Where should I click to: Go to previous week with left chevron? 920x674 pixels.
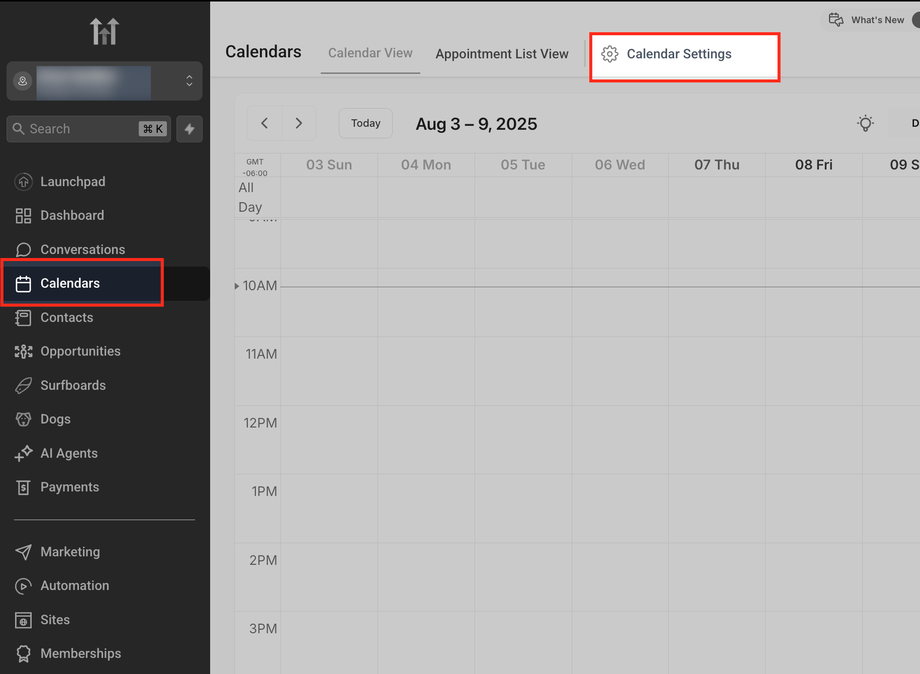(265, 123)
